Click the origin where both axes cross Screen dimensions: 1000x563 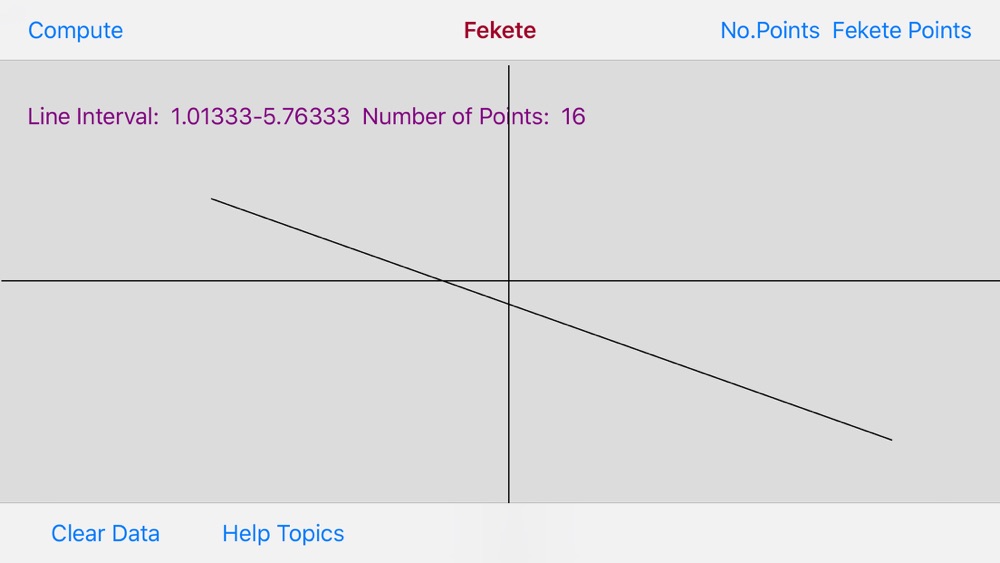tap(509, 281)
